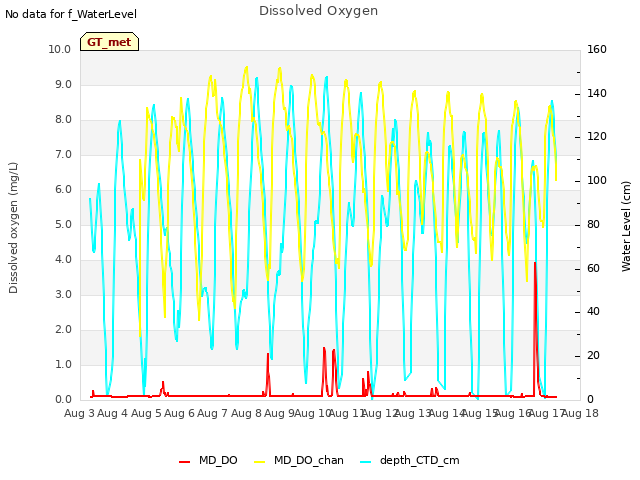Click the cyan depth_CTD_cm legend swatch

click(x=366, y=462)
